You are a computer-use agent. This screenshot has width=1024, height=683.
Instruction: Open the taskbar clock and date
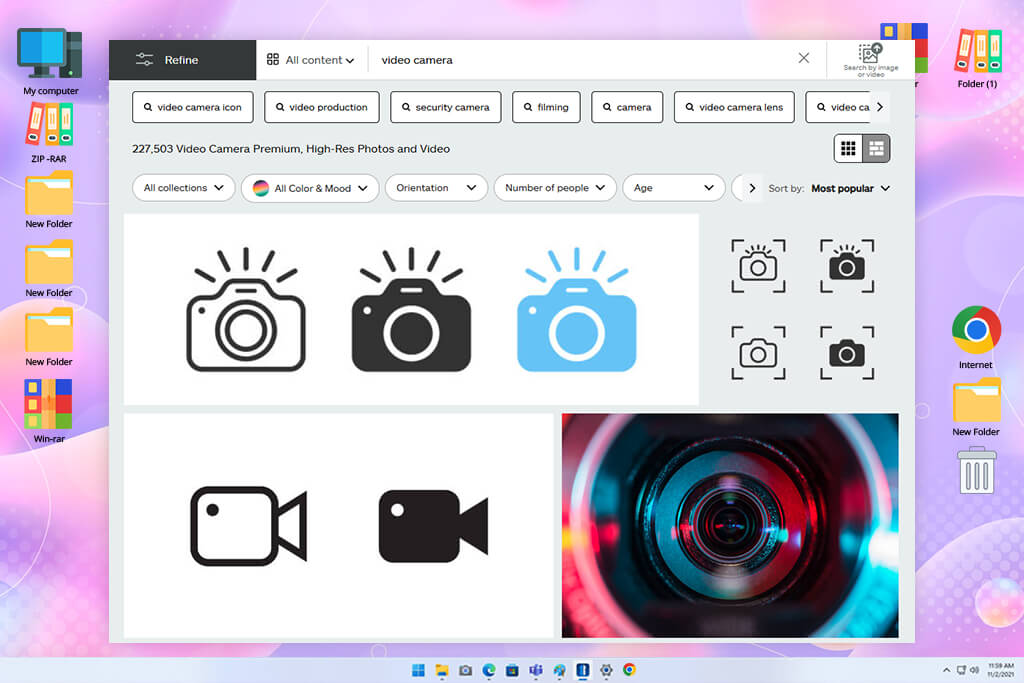(x=1001, y=670)
